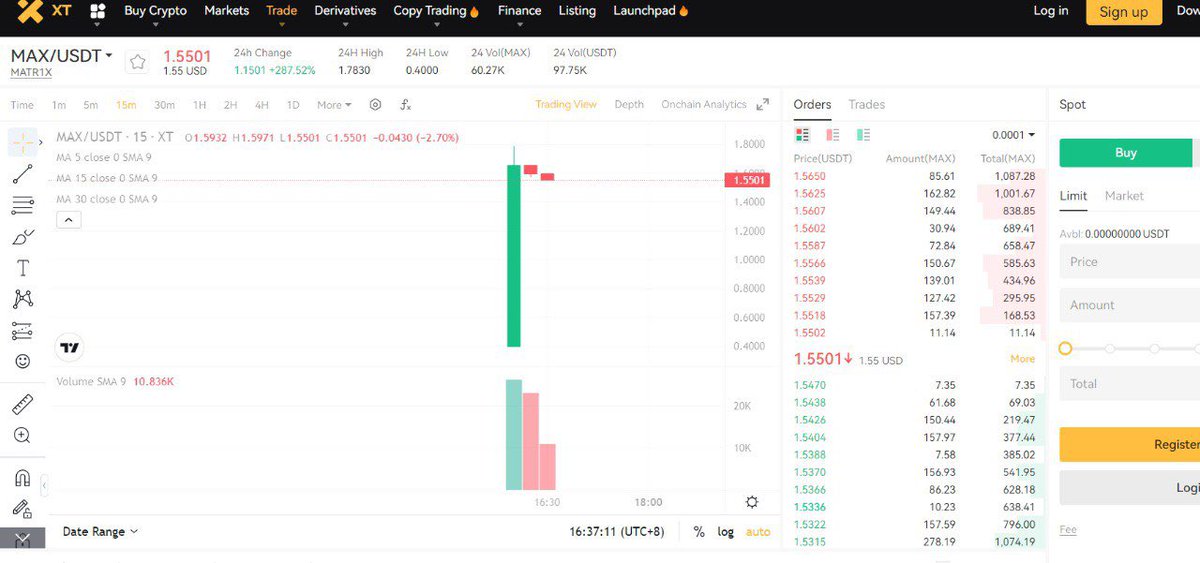Open the Date Range dropdown
This screenshot has width=1200, height=563.
pyautogui.click(x=100, y=532)
